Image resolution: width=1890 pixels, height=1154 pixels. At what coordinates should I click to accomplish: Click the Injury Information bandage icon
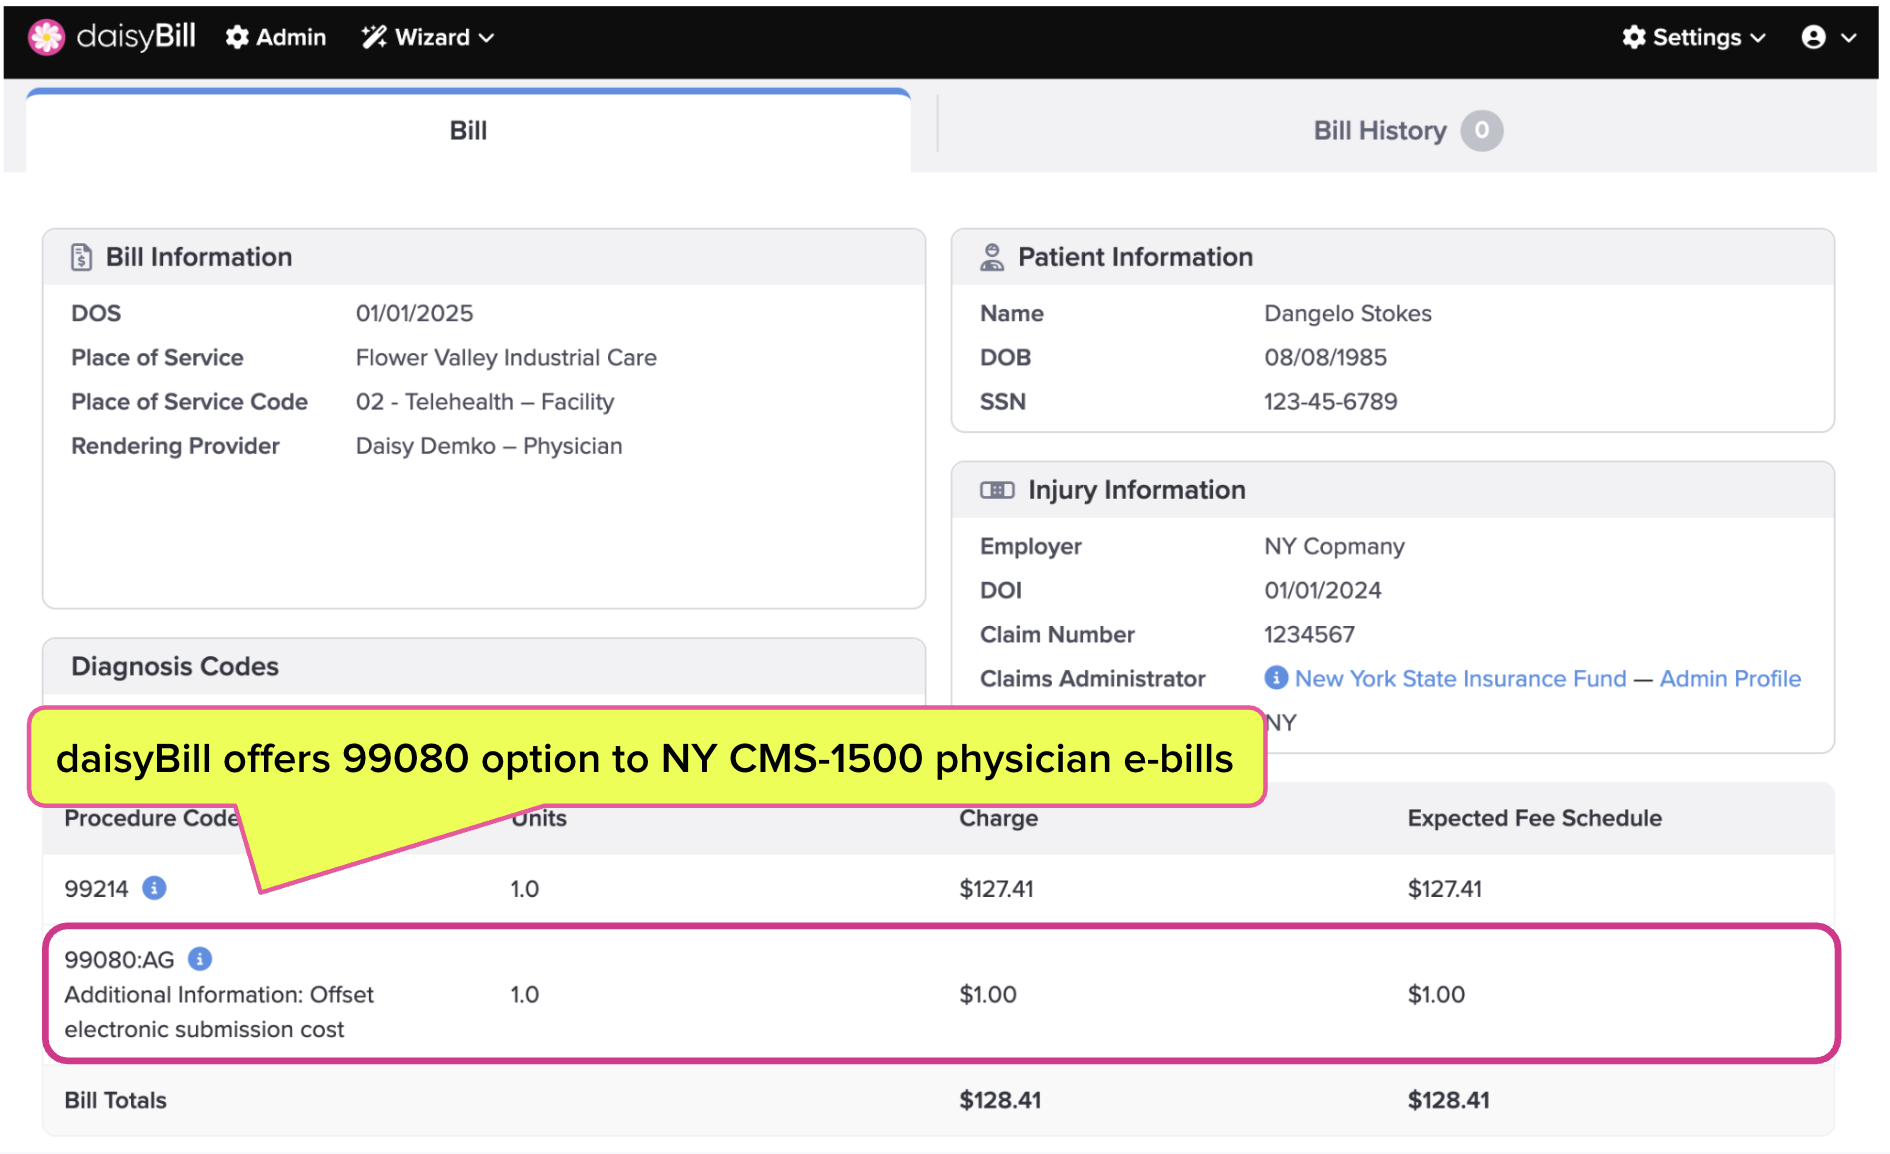pos(997,490)
